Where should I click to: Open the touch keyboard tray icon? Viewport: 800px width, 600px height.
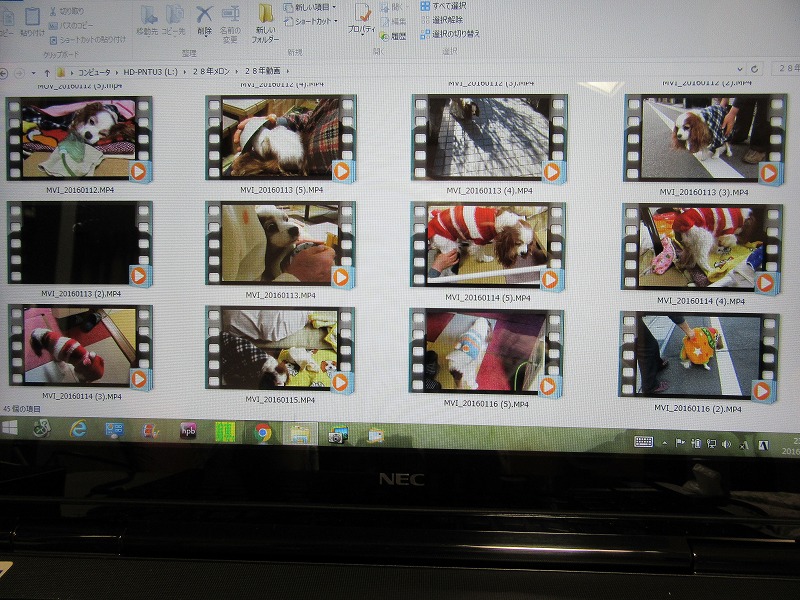click(x=643, y=441)
